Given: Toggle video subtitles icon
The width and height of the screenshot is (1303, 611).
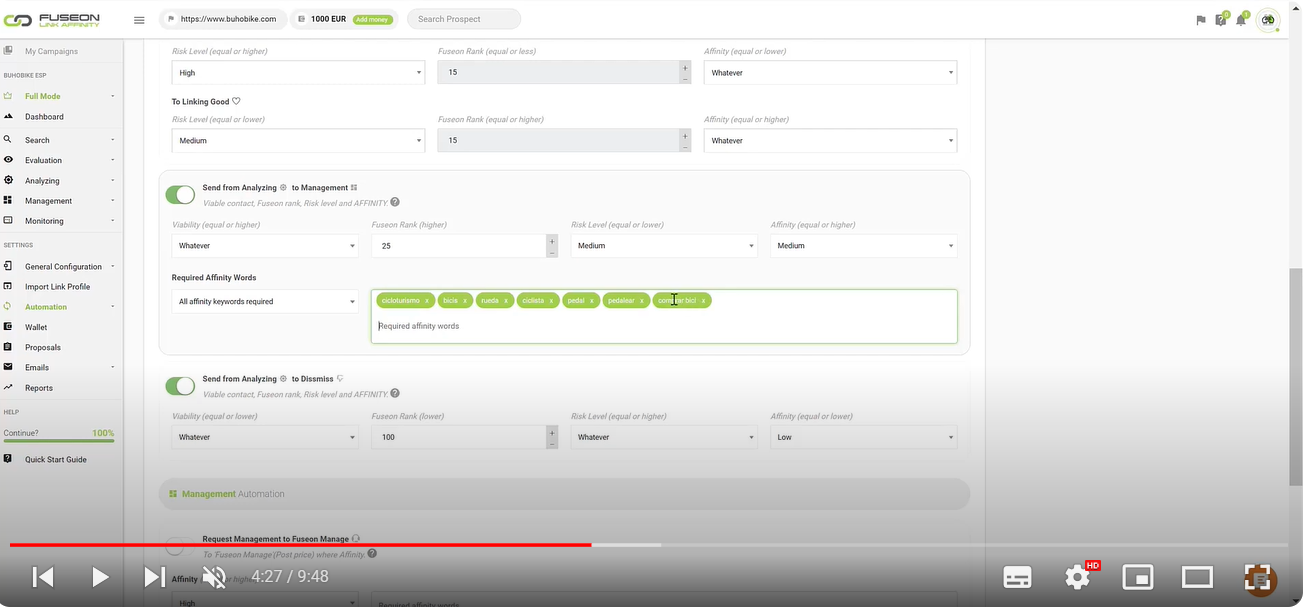Looking at the screenshot, I should click(1017, 577).
